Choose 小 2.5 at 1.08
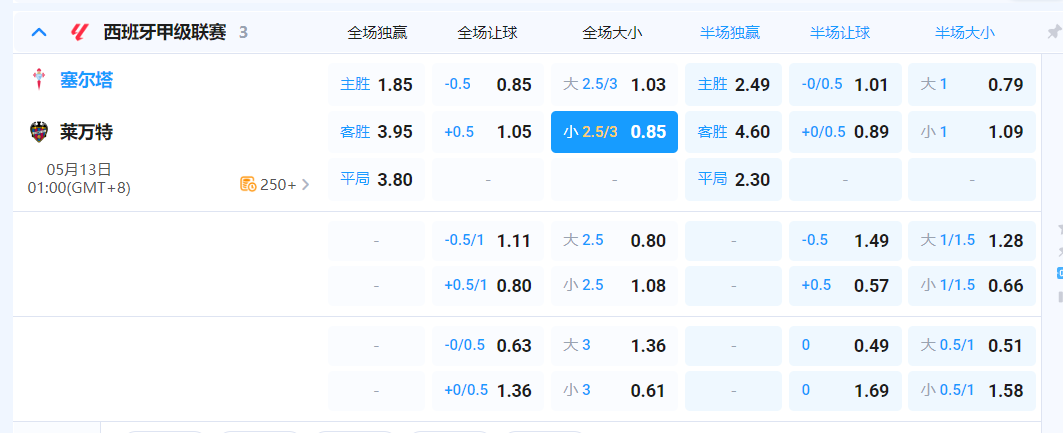Screen dimensions: 1063x433 pos(614,285)
